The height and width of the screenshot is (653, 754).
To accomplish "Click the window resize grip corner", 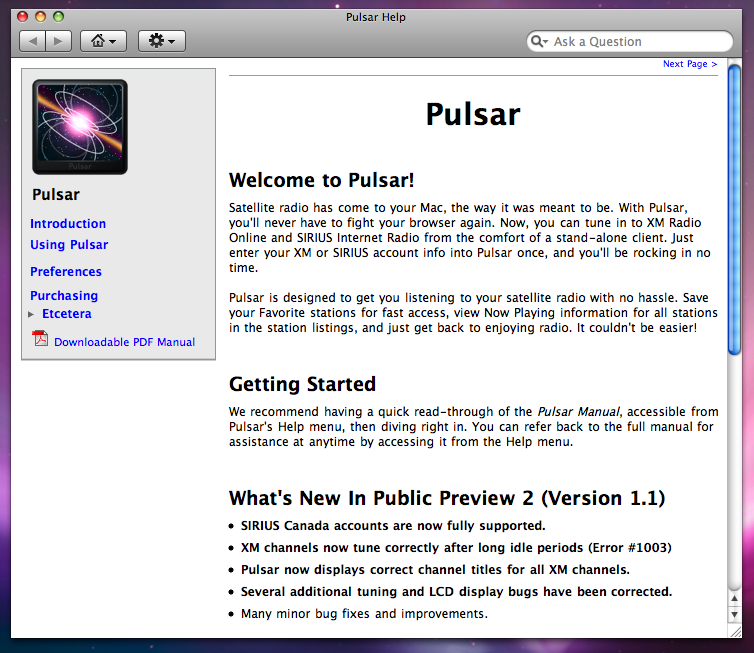I will coord(735,631).
